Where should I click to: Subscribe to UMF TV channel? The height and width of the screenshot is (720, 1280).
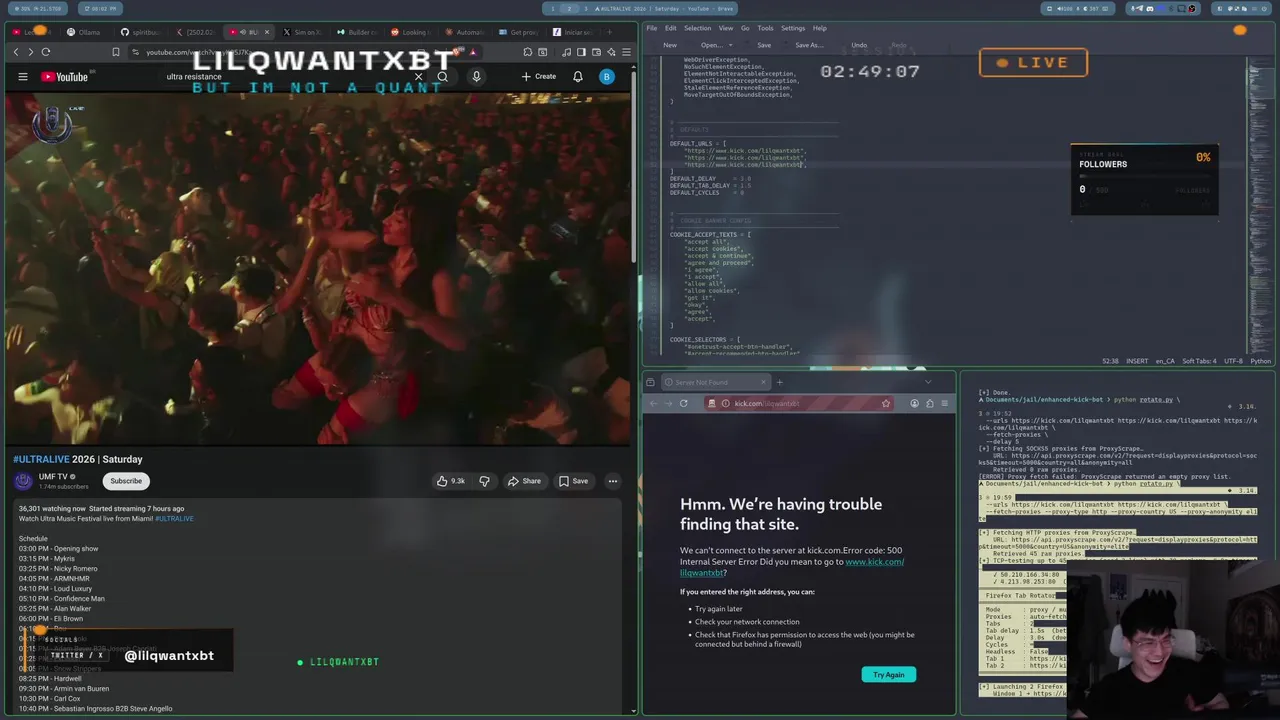126,481
